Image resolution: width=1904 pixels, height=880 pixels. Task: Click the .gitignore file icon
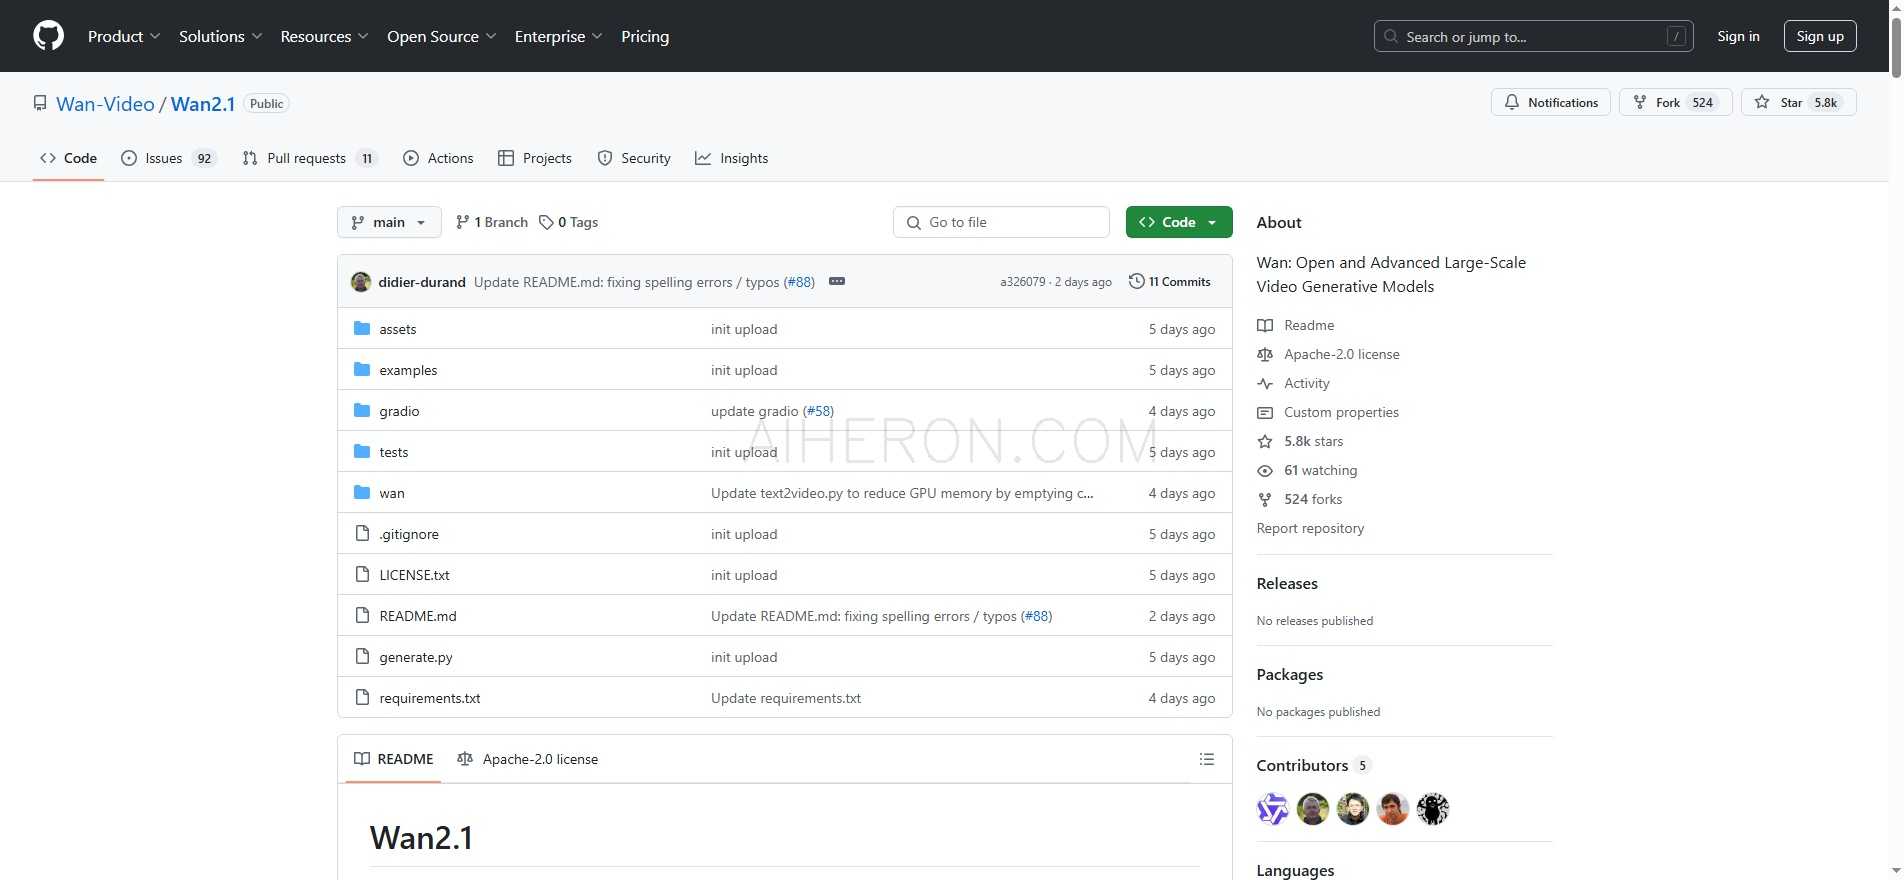click(x=362, y=533)
